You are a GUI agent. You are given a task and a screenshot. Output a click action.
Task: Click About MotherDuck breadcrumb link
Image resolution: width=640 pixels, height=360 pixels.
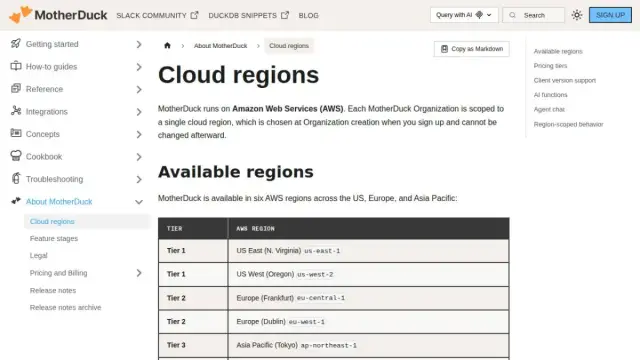click(220, 46)
